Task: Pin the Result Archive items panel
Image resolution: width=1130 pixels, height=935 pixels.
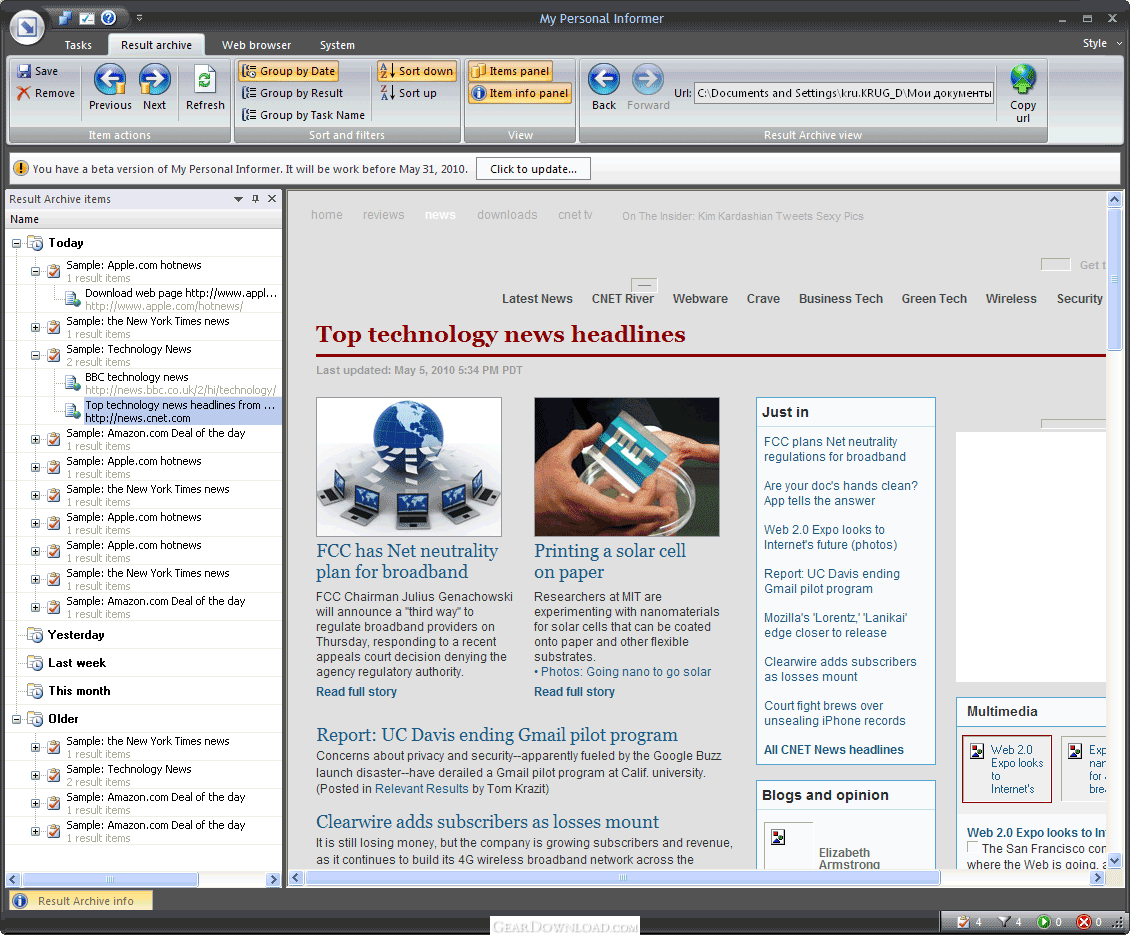Action: coord(255,199)
